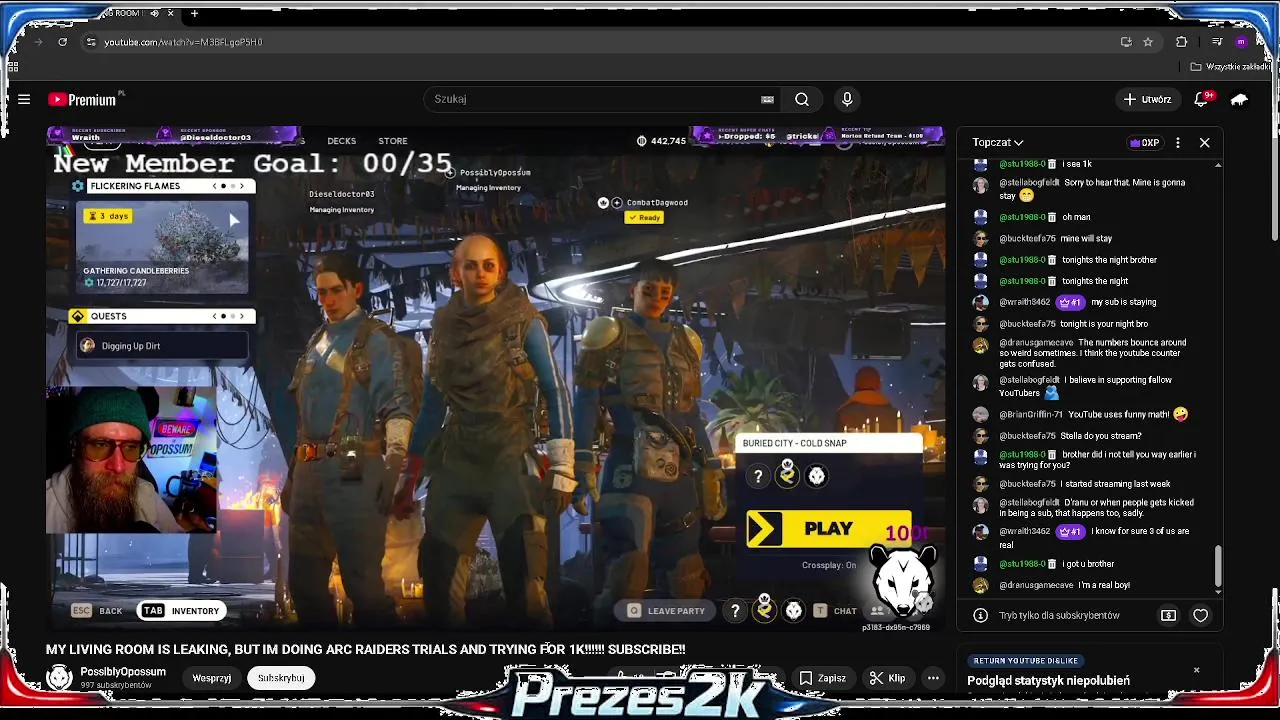1280x720 pixels.
Task: Open PossiblyOpossum channel name link
Action: coord(123,672)
